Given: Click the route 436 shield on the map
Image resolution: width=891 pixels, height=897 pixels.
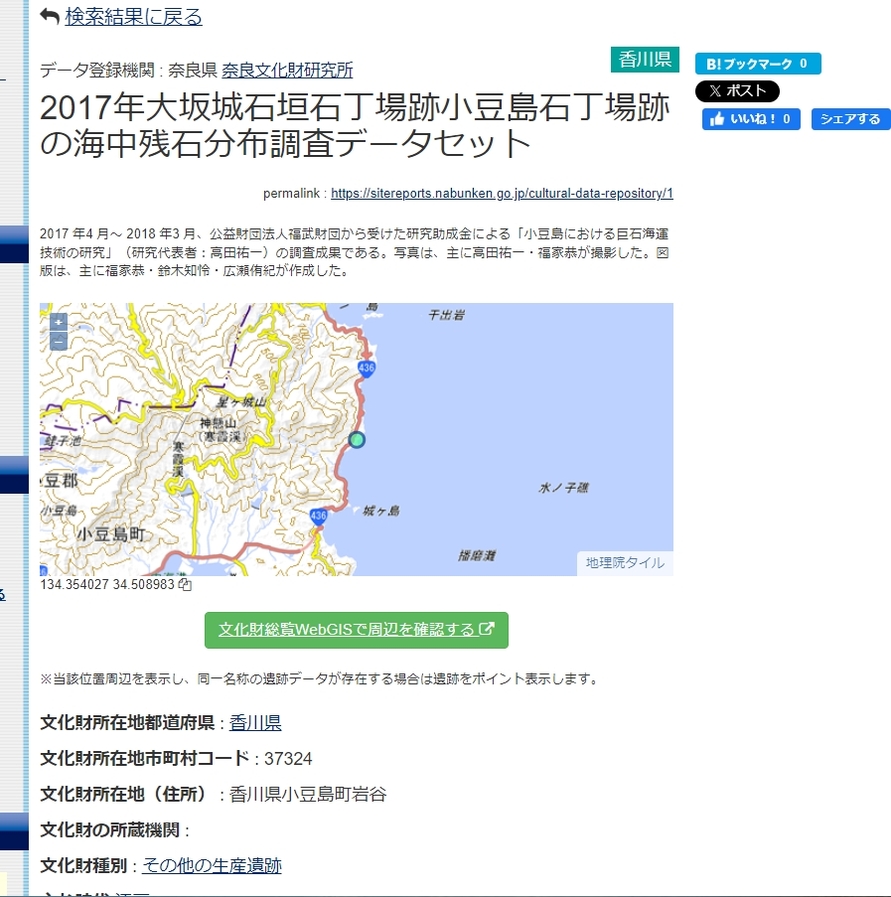Looking at the screenshot, I should pyautogui.click(x=366, y=368).
